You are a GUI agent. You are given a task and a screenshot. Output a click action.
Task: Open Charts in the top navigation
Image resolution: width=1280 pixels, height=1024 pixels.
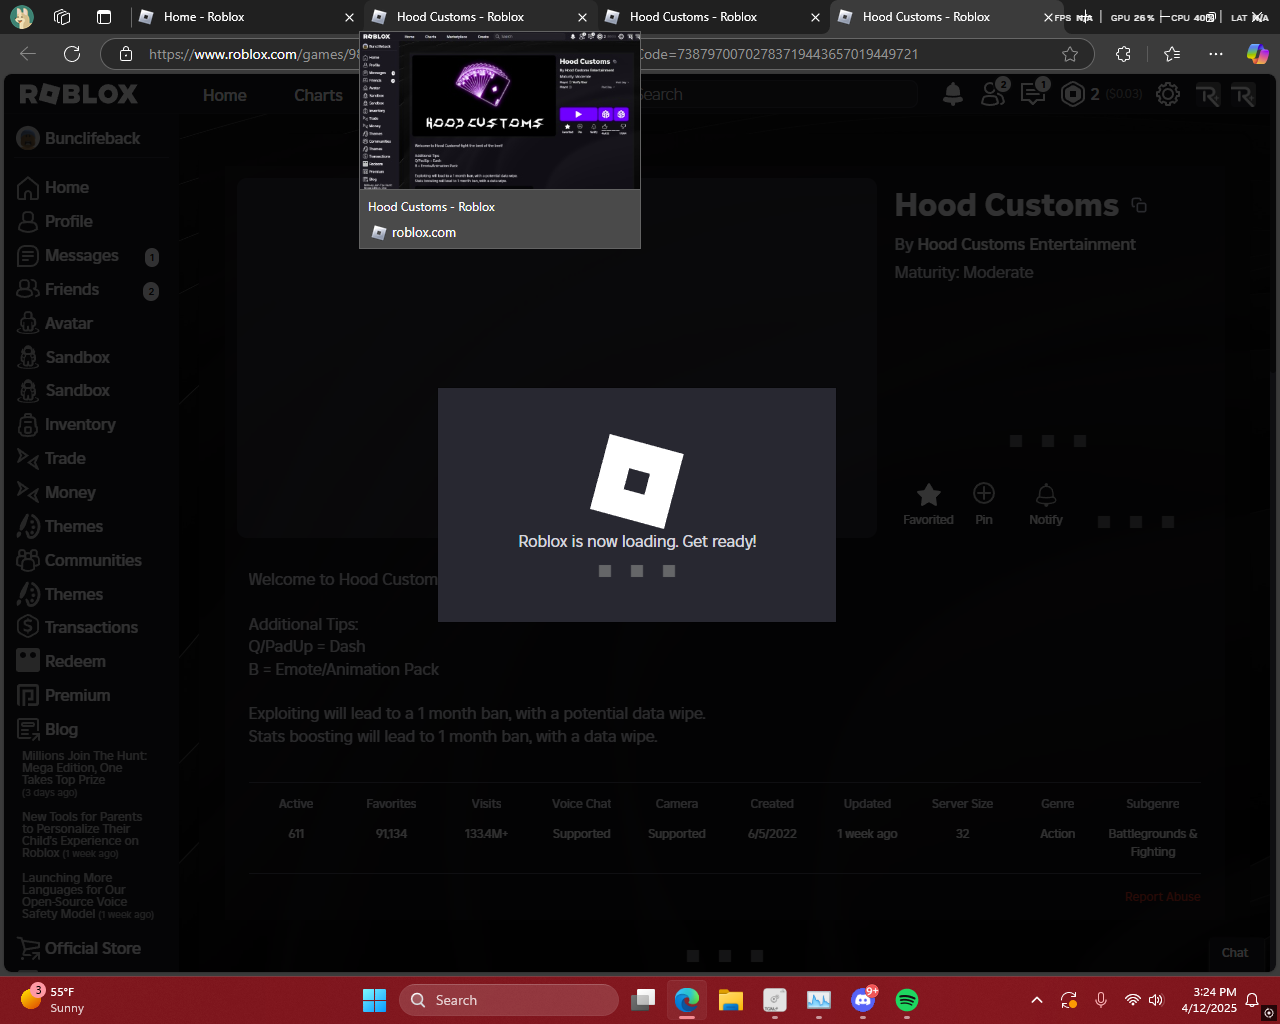click(x=318, y=95)
